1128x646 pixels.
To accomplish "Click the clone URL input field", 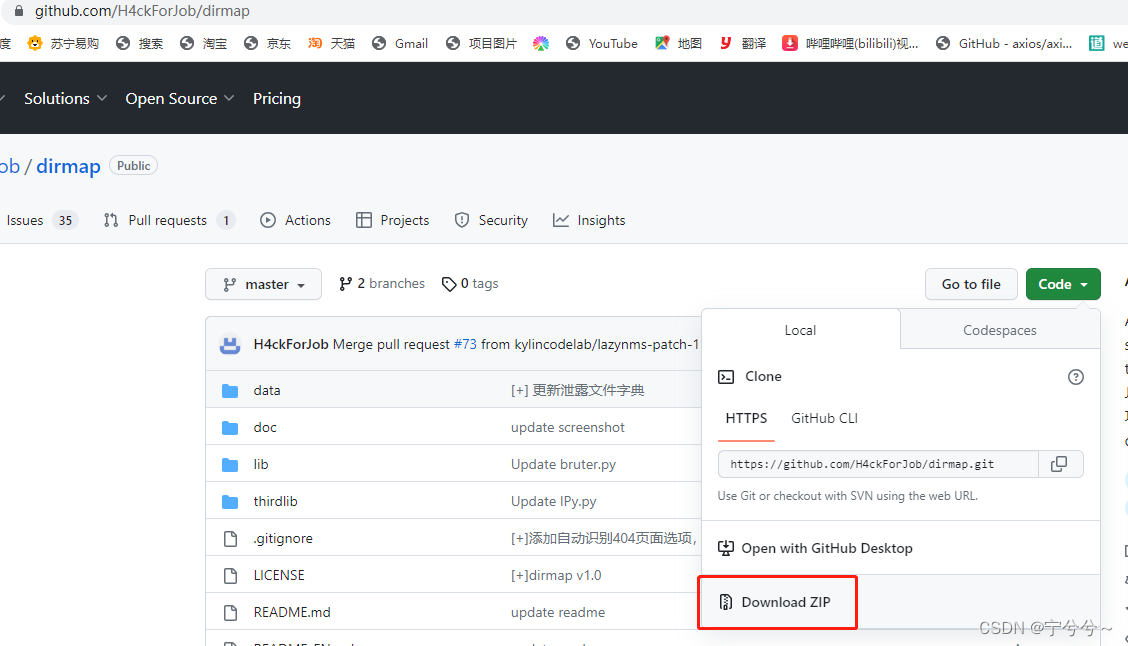I will pyautogui.click(x=878, y=464).
